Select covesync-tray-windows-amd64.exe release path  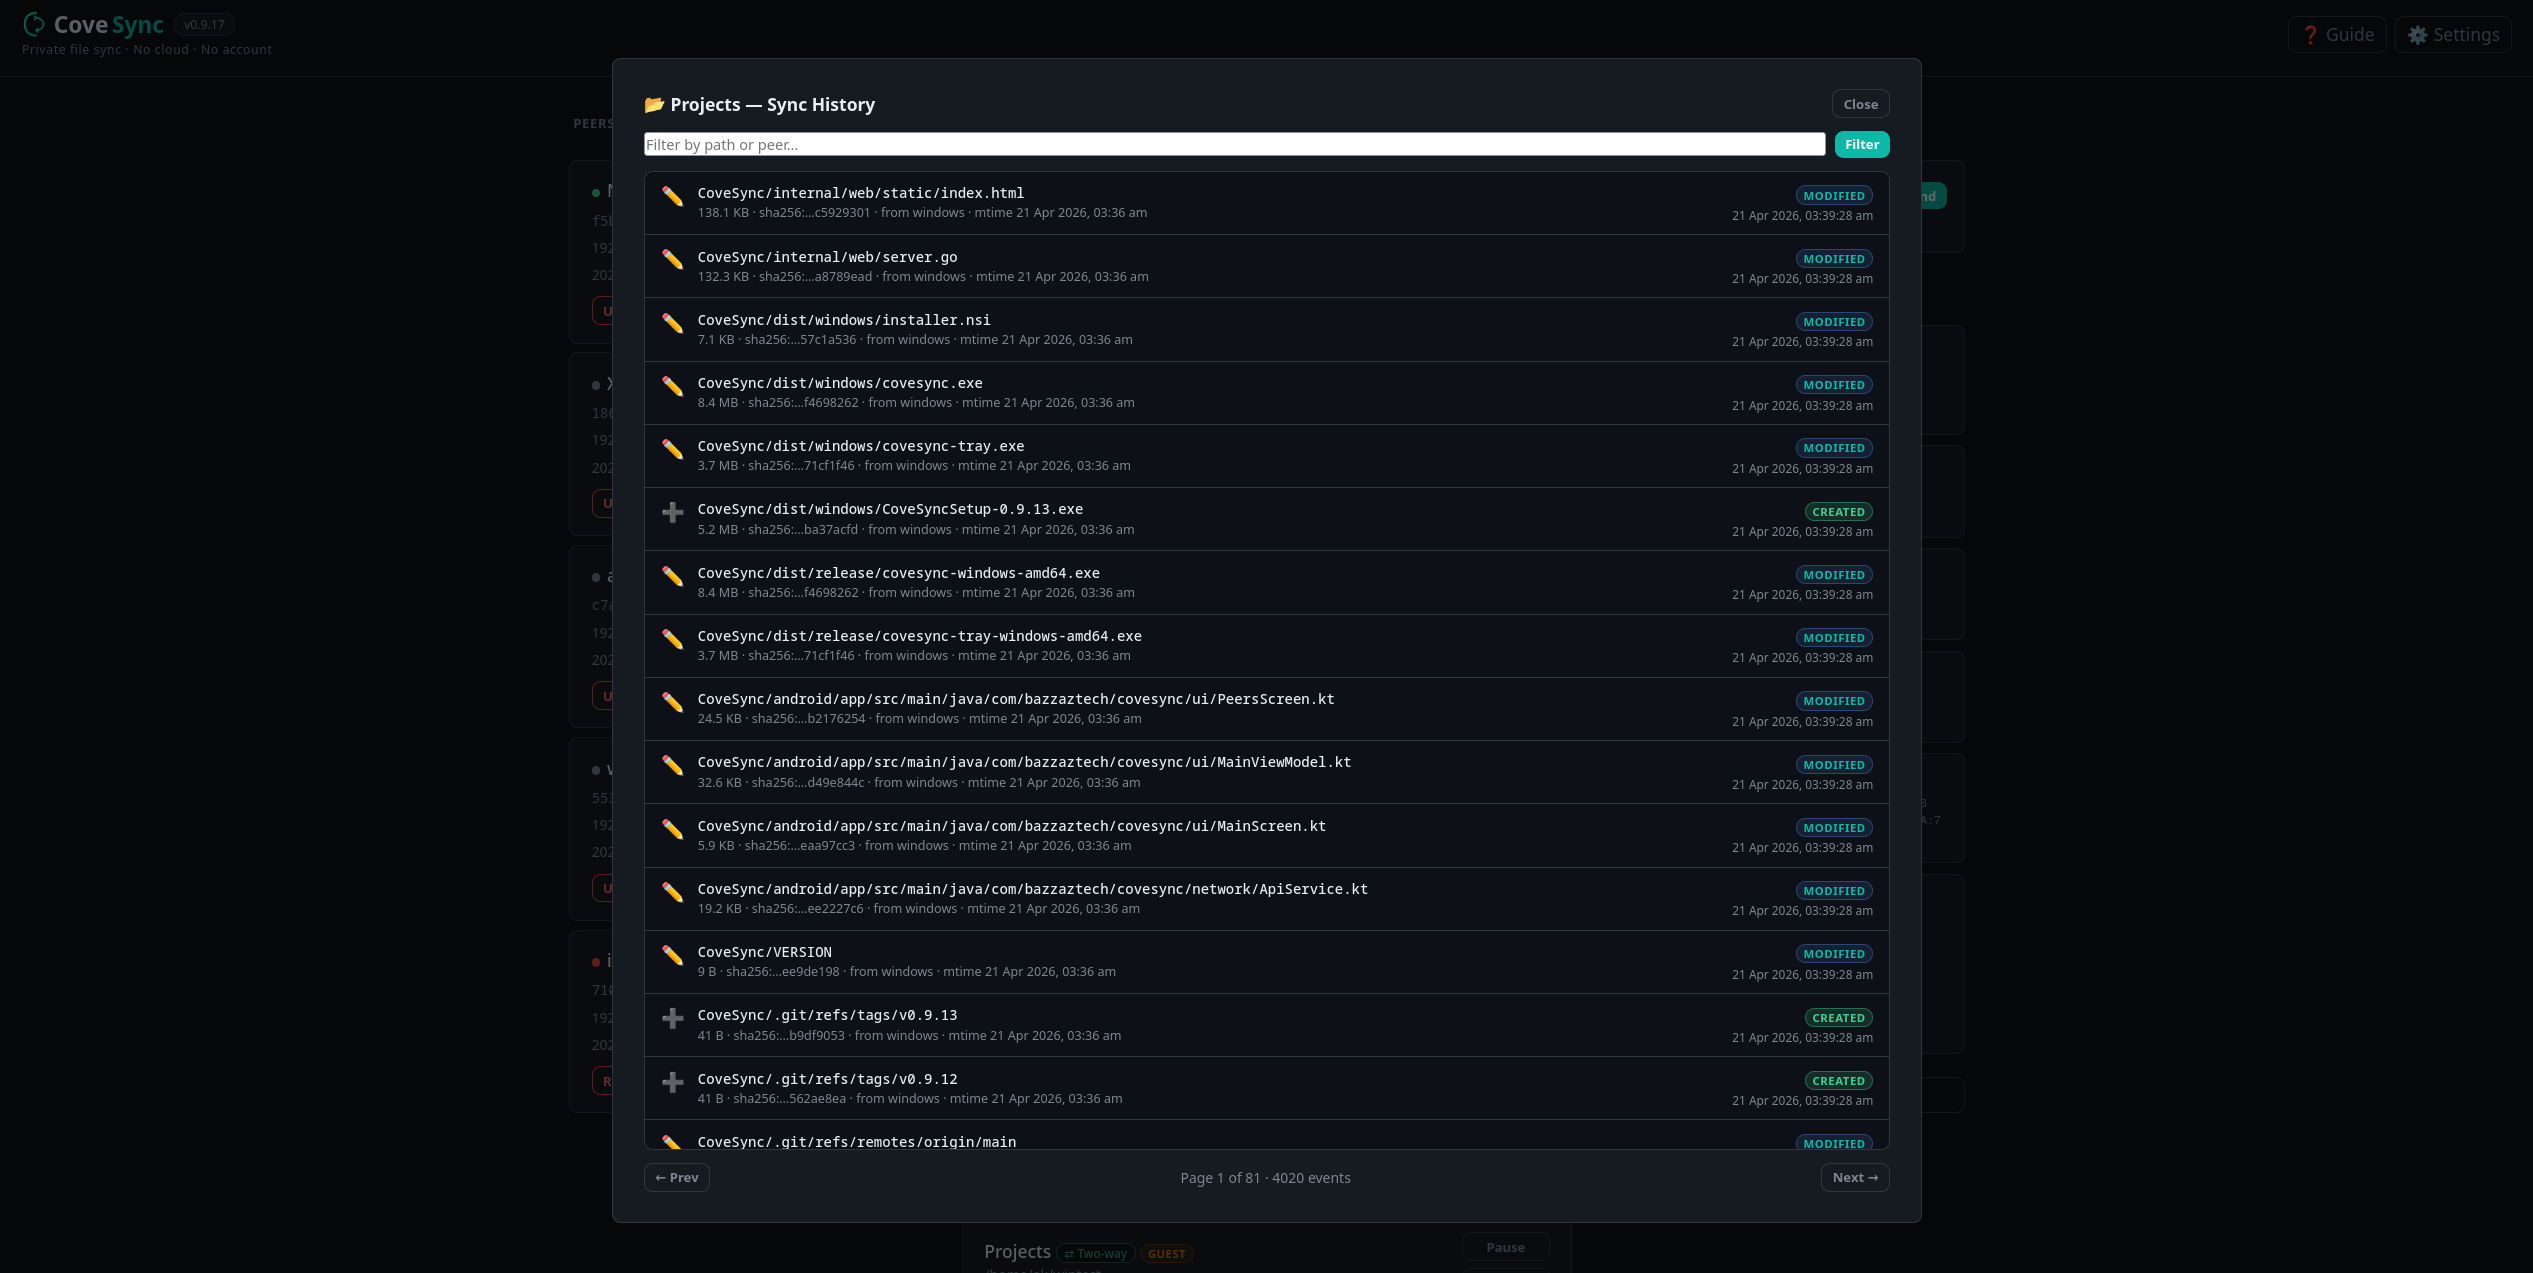pyautogui.click(x=919, y=636)
